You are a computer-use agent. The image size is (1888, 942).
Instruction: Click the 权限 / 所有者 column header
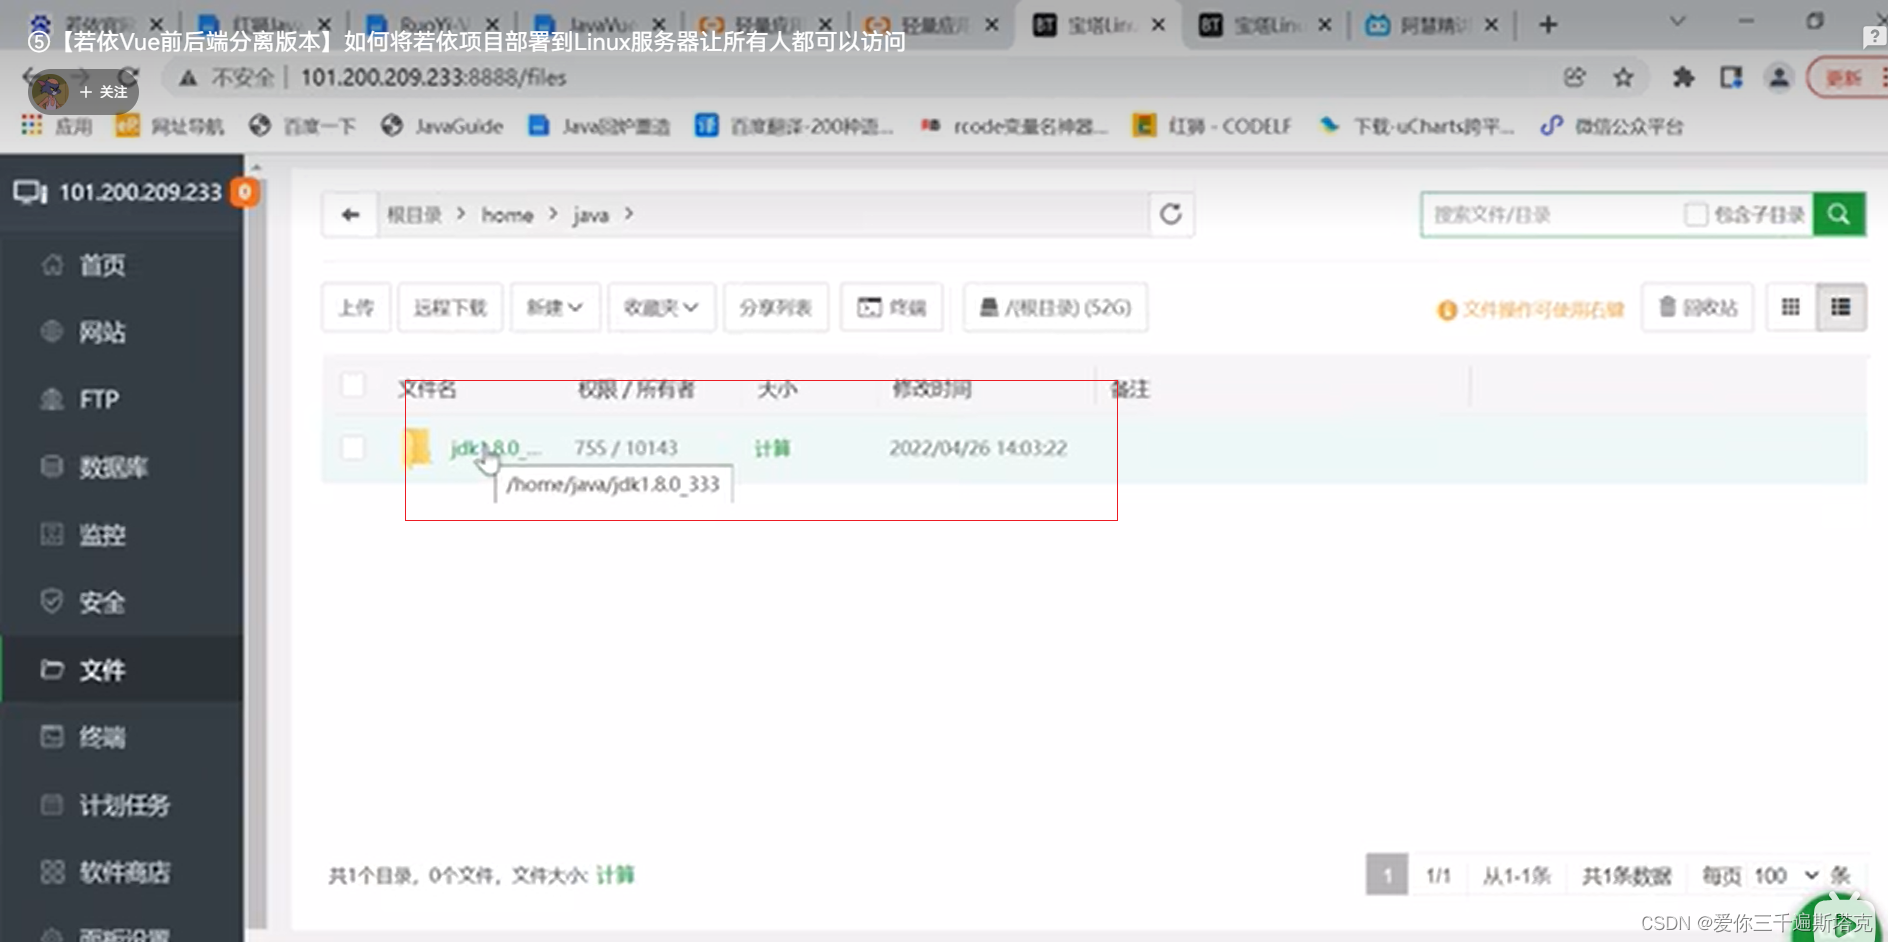point(636,389)
